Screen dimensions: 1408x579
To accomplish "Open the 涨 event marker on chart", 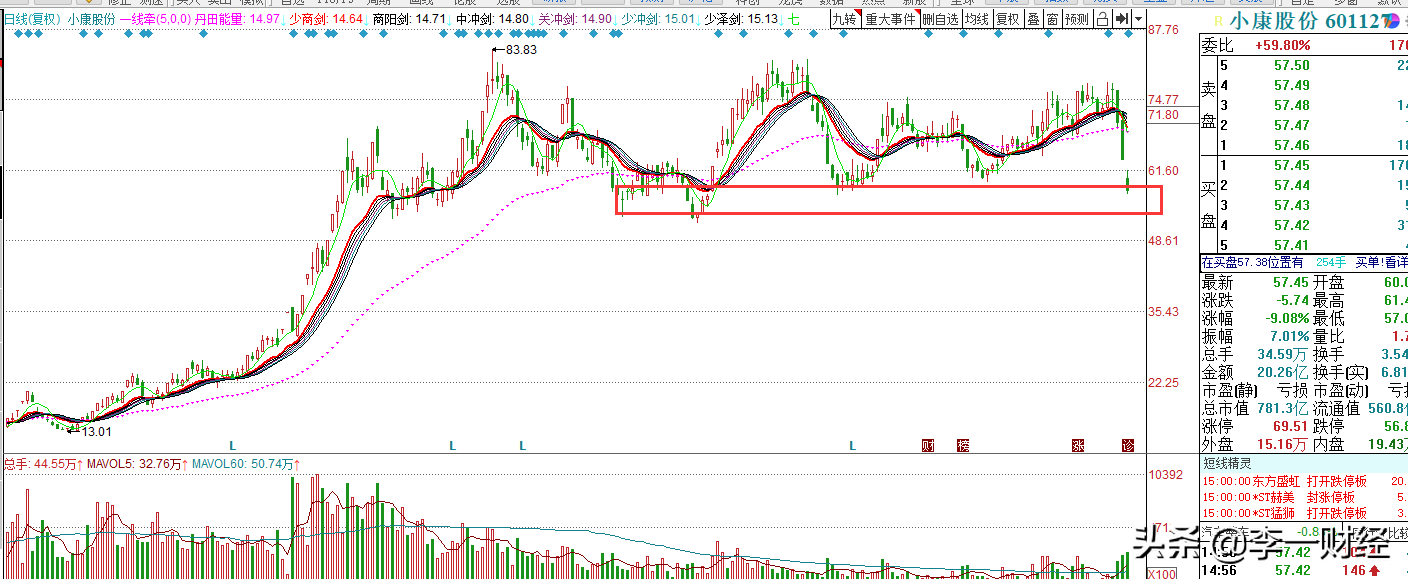I will pyautogui.click(x=1079, y=445).
